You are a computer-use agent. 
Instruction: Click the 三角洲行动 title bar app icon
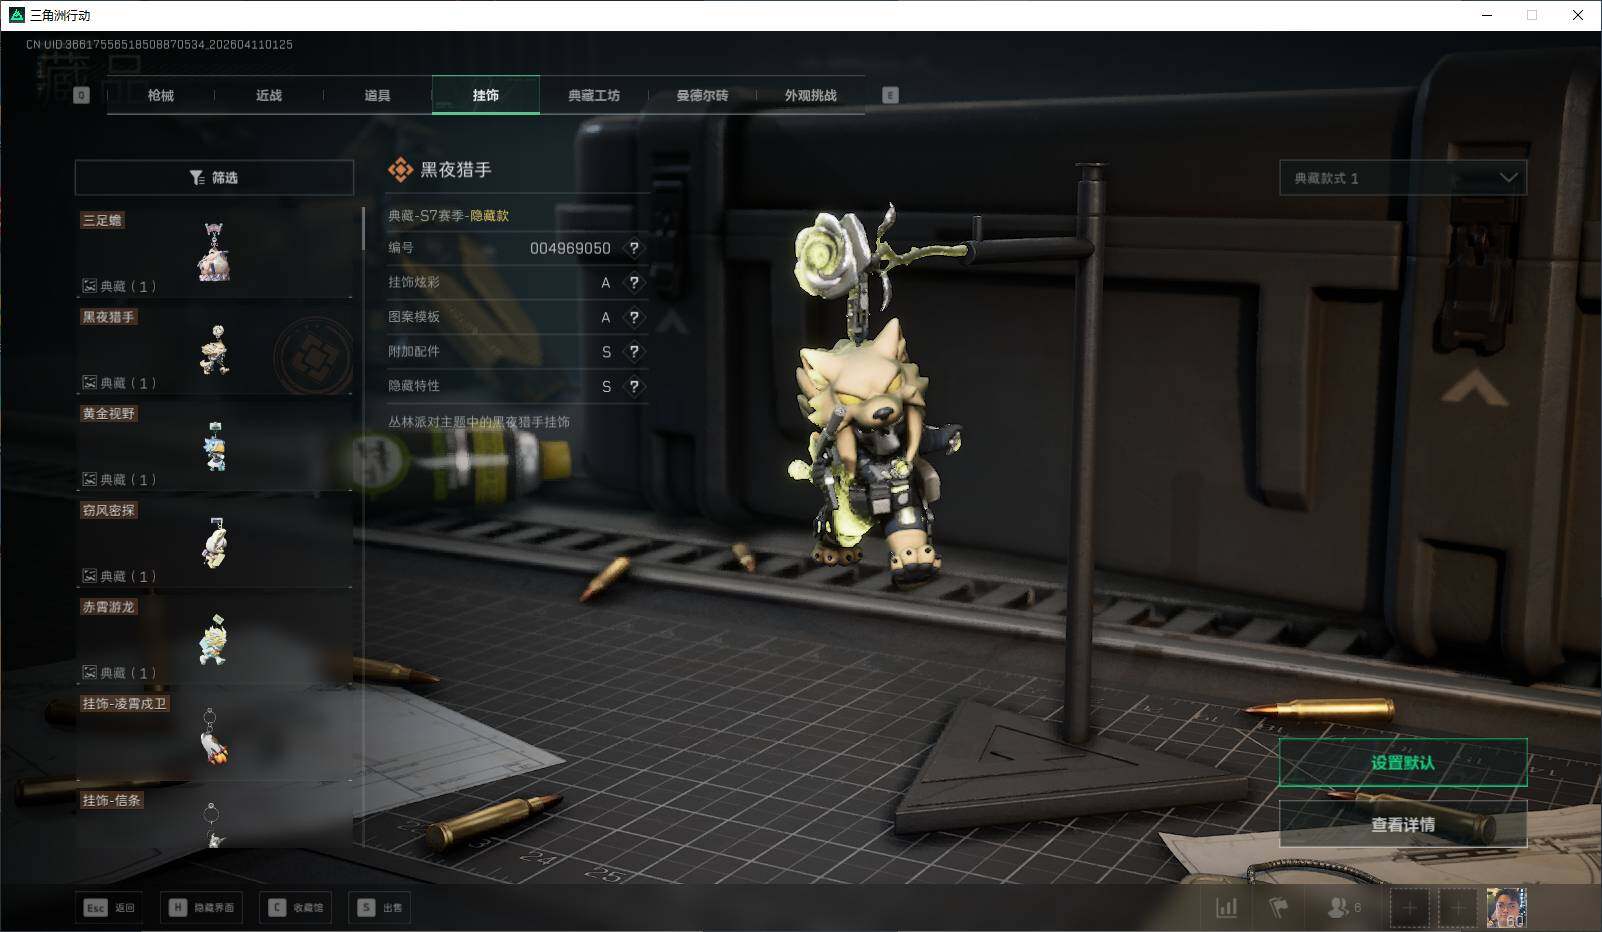point(16,15)
